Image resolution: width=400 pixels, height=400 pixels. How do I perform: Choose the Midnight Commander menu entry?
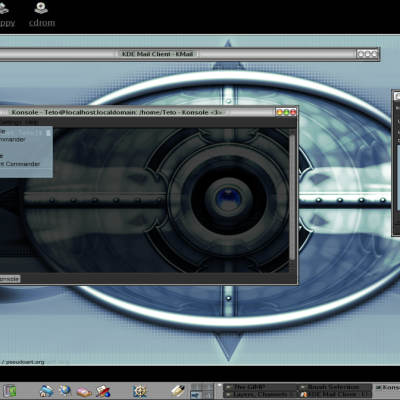click(x=26, y=139)
